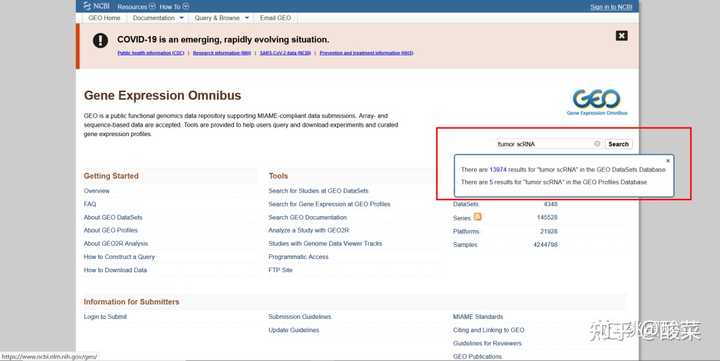Open Citing and Linking to GEO link

point(489,330)
